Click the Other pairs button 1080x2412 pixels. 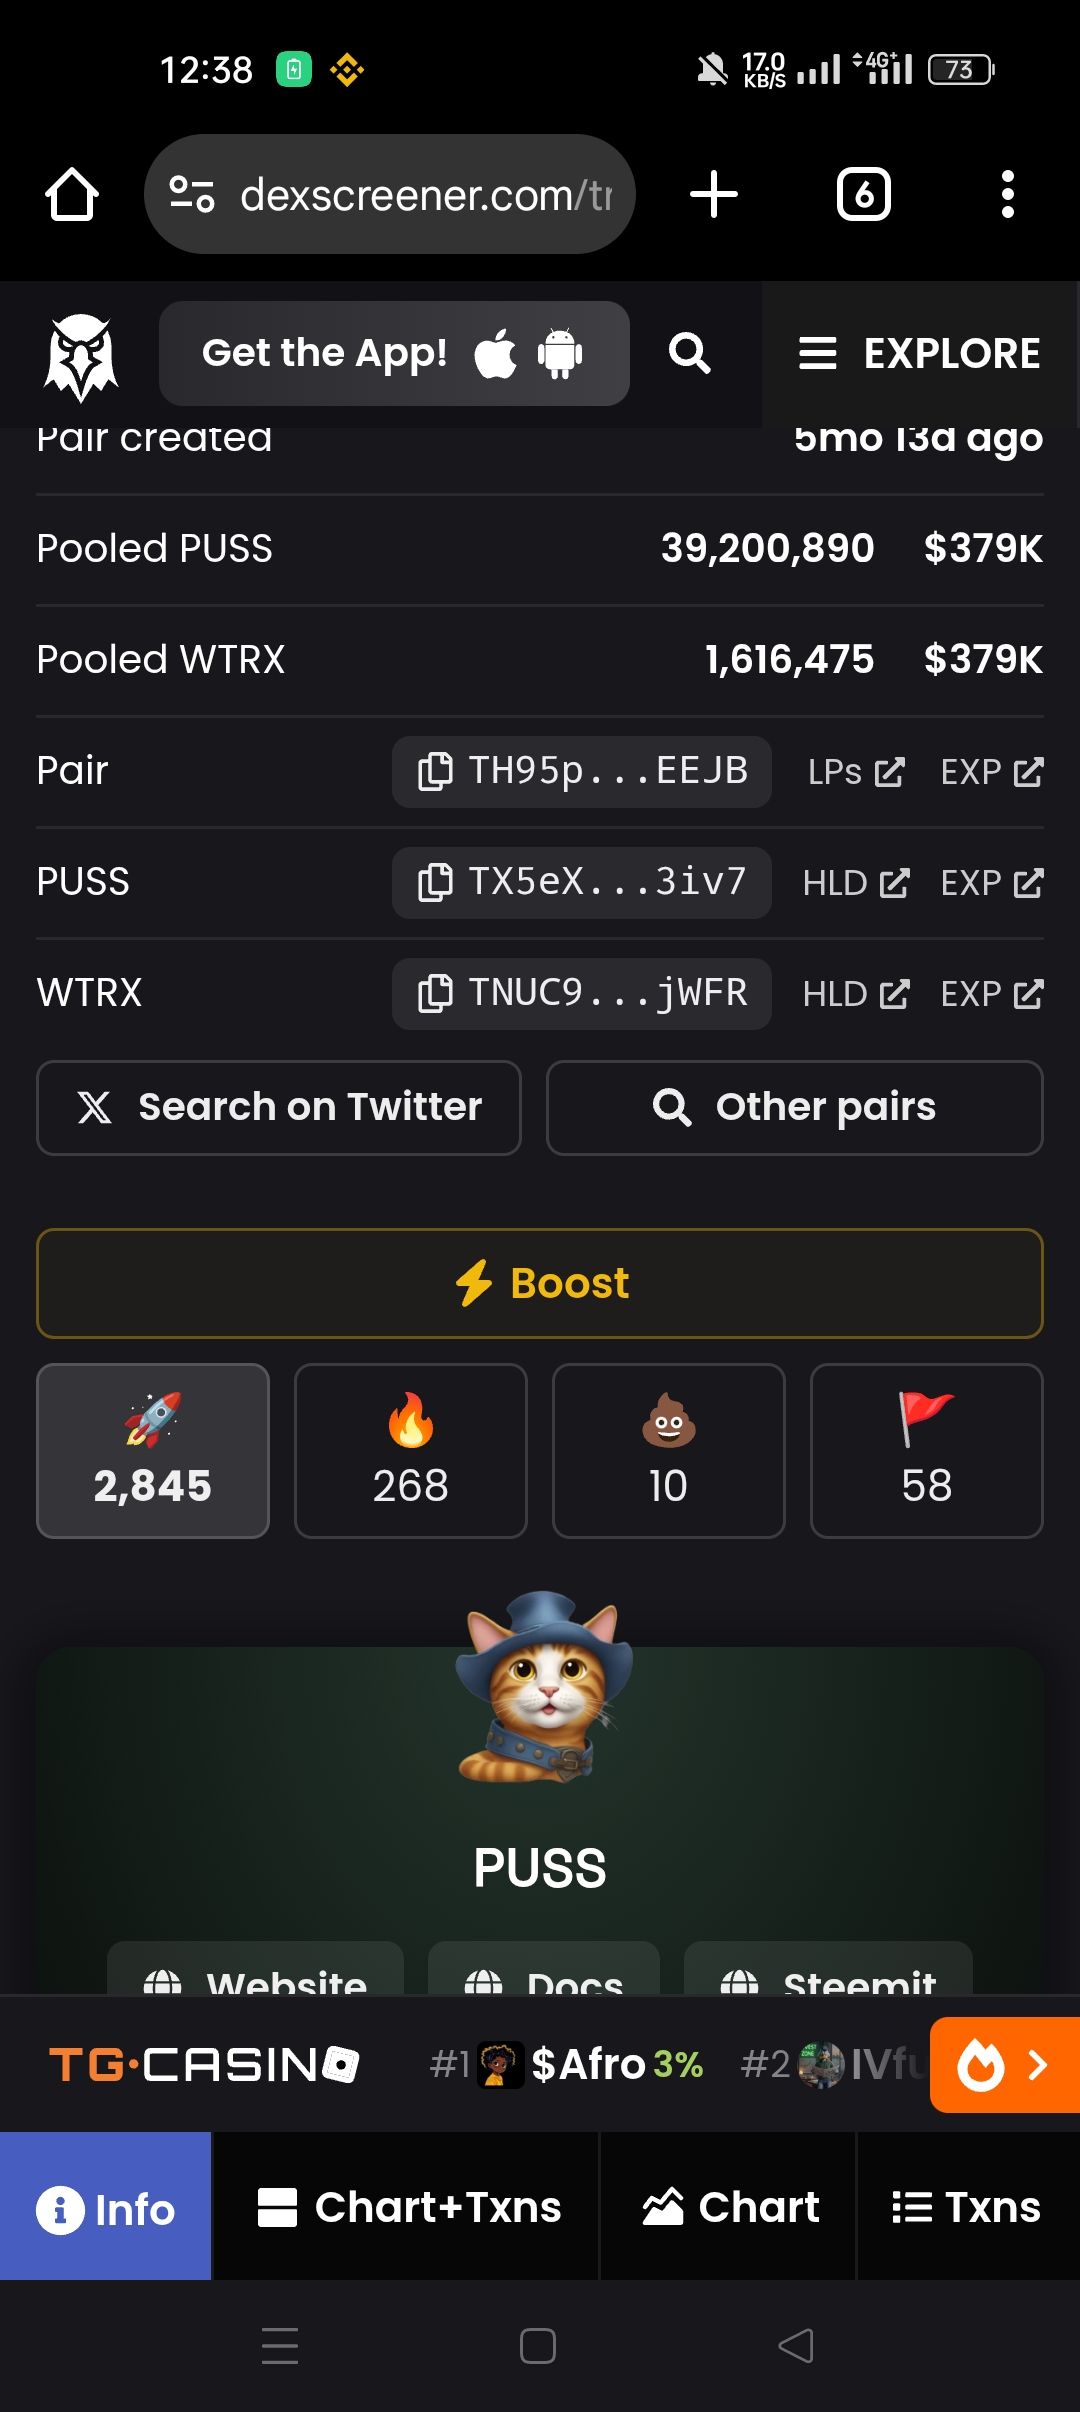pos(795,1107)
